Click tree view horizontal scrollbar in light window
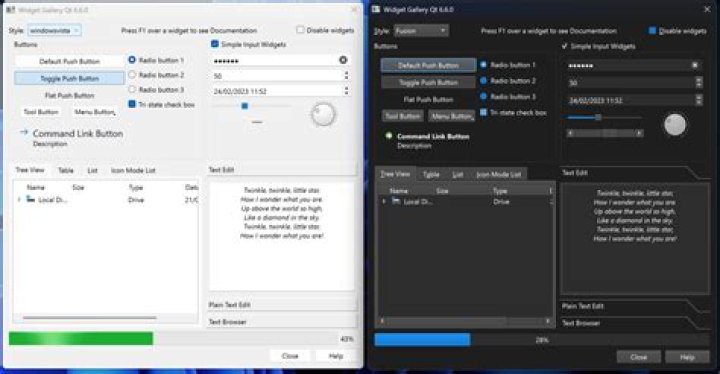 90,317
